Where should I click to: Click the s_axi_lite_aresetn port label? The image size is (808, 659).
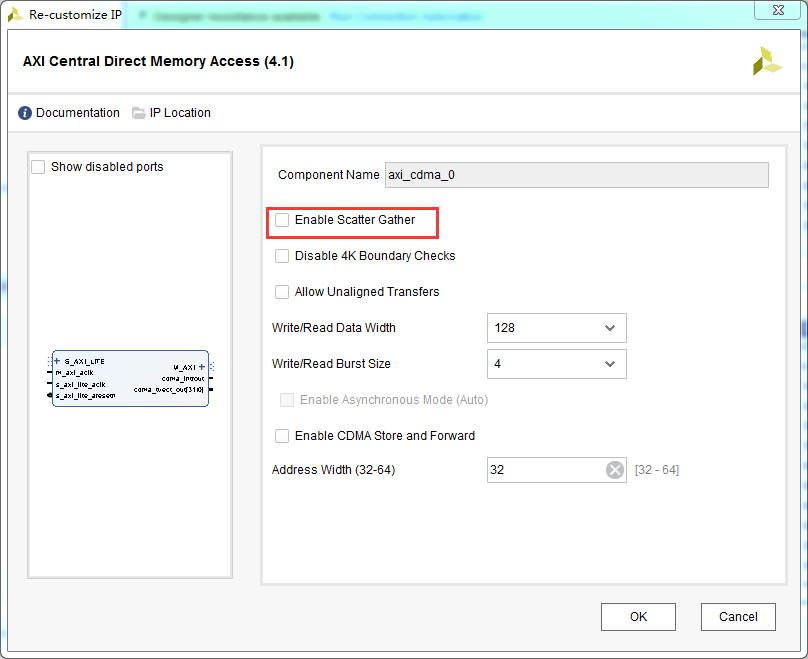click(x=85, y=396)
